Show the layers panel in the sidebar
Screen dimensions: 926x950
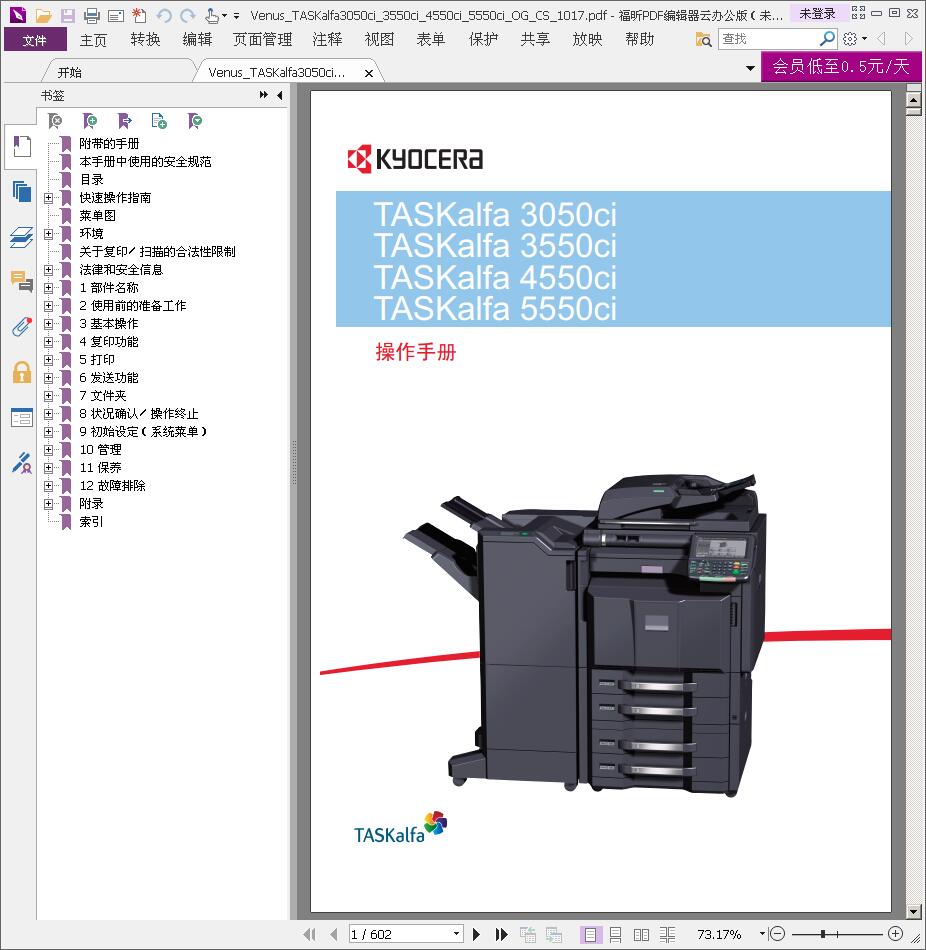pos(22,237)
